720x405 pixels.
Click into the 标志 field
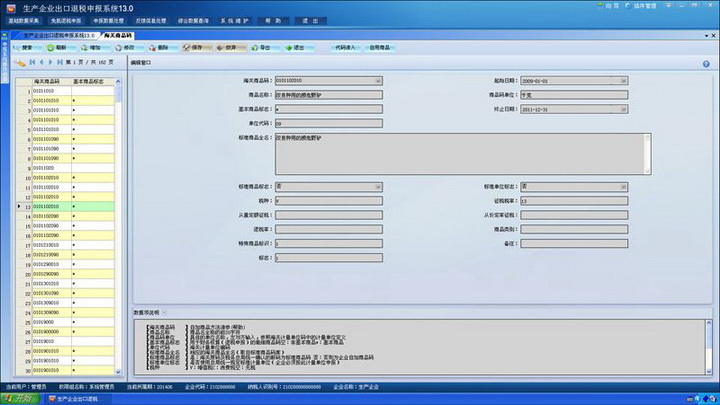point(329,258)
